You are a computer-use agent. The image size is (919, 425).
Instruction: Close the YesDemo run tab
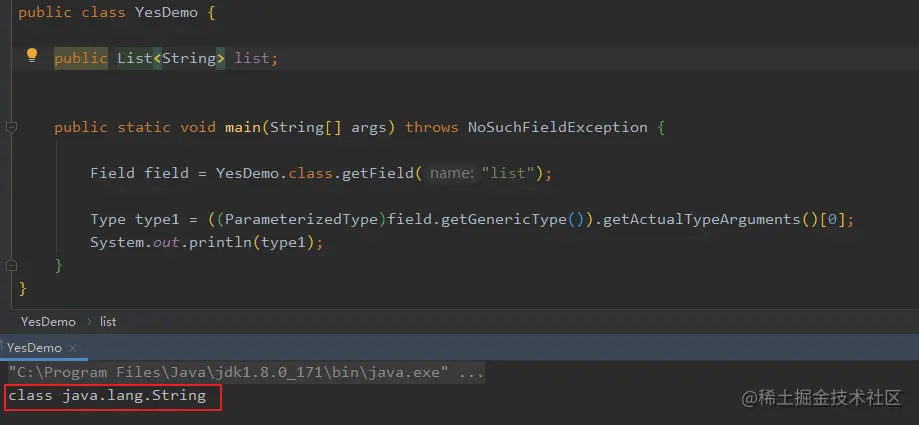click(73, 348)
